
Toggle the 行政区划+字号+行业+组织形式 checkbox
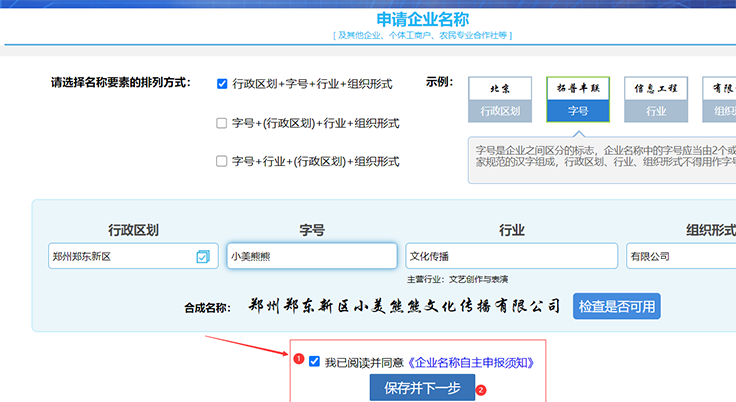[x=222, y=84]
